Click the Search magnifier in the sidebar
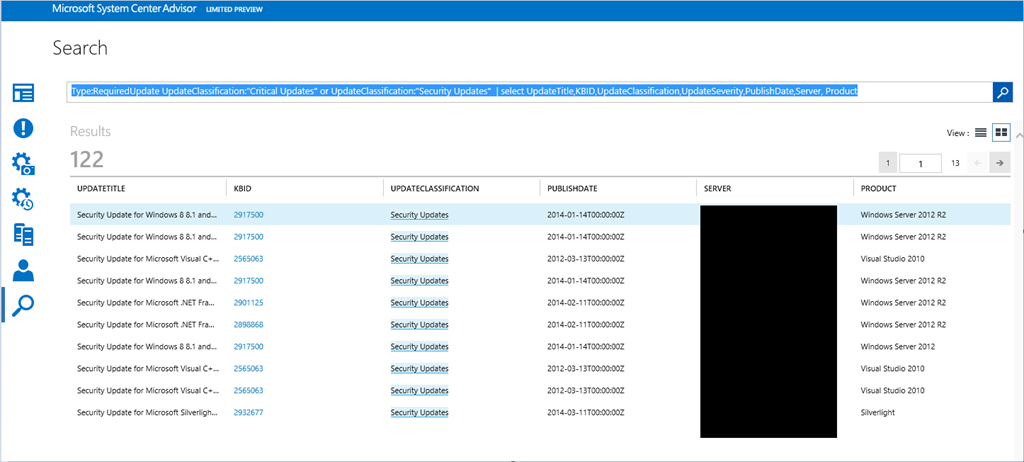 [x=23, y=304]
